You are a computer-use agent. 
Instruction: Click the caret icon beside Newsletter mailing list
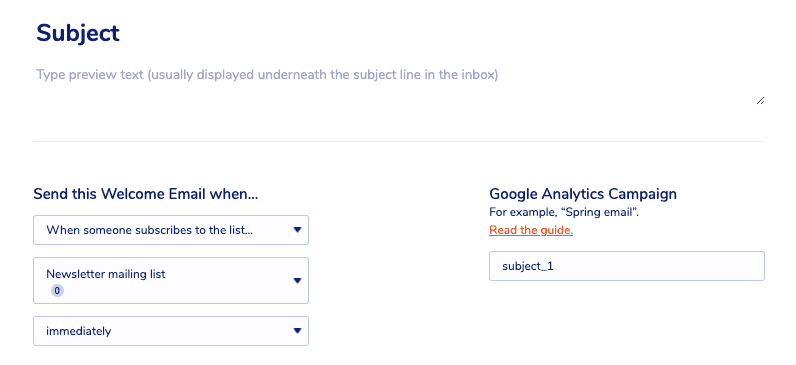coord(297,281)
